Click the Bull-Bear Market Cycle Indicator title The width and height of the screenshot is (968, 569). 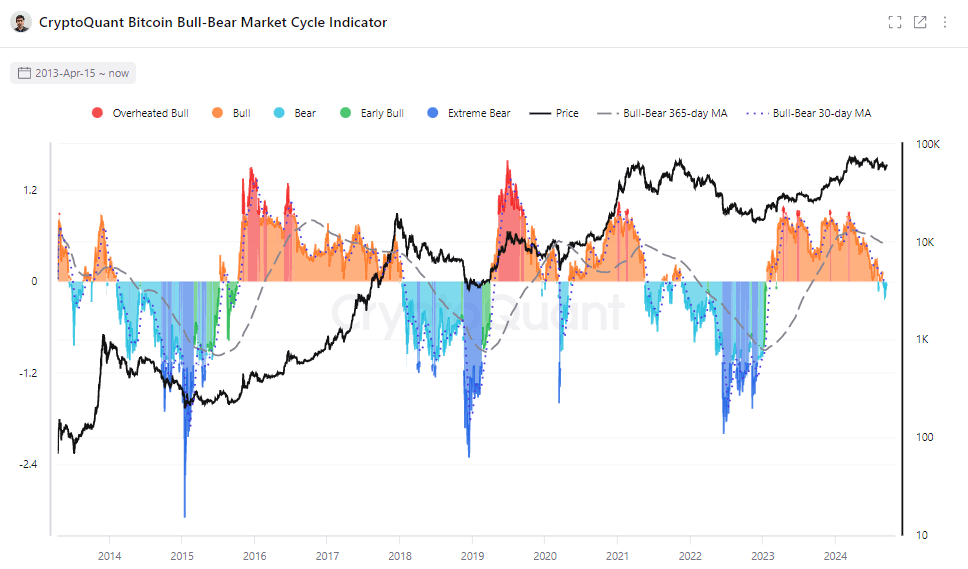pyautogui.click(x=212, y=22)
